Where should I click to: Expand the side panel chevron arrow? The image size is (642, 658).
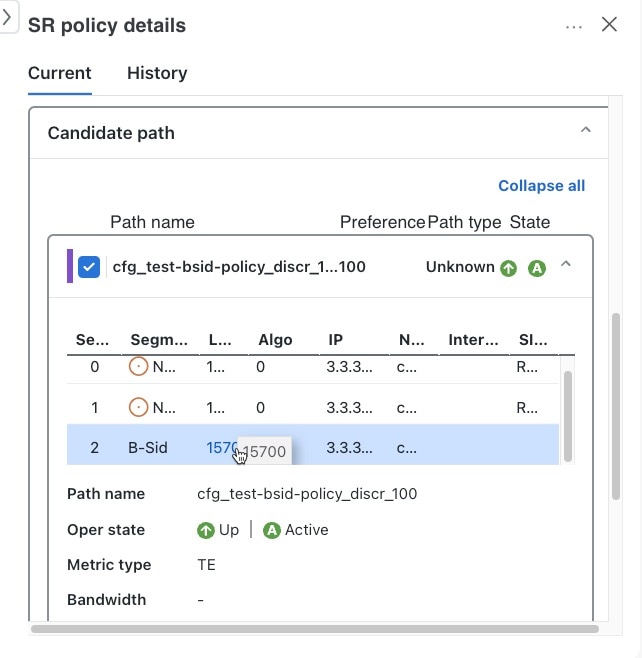pos(7,17)
